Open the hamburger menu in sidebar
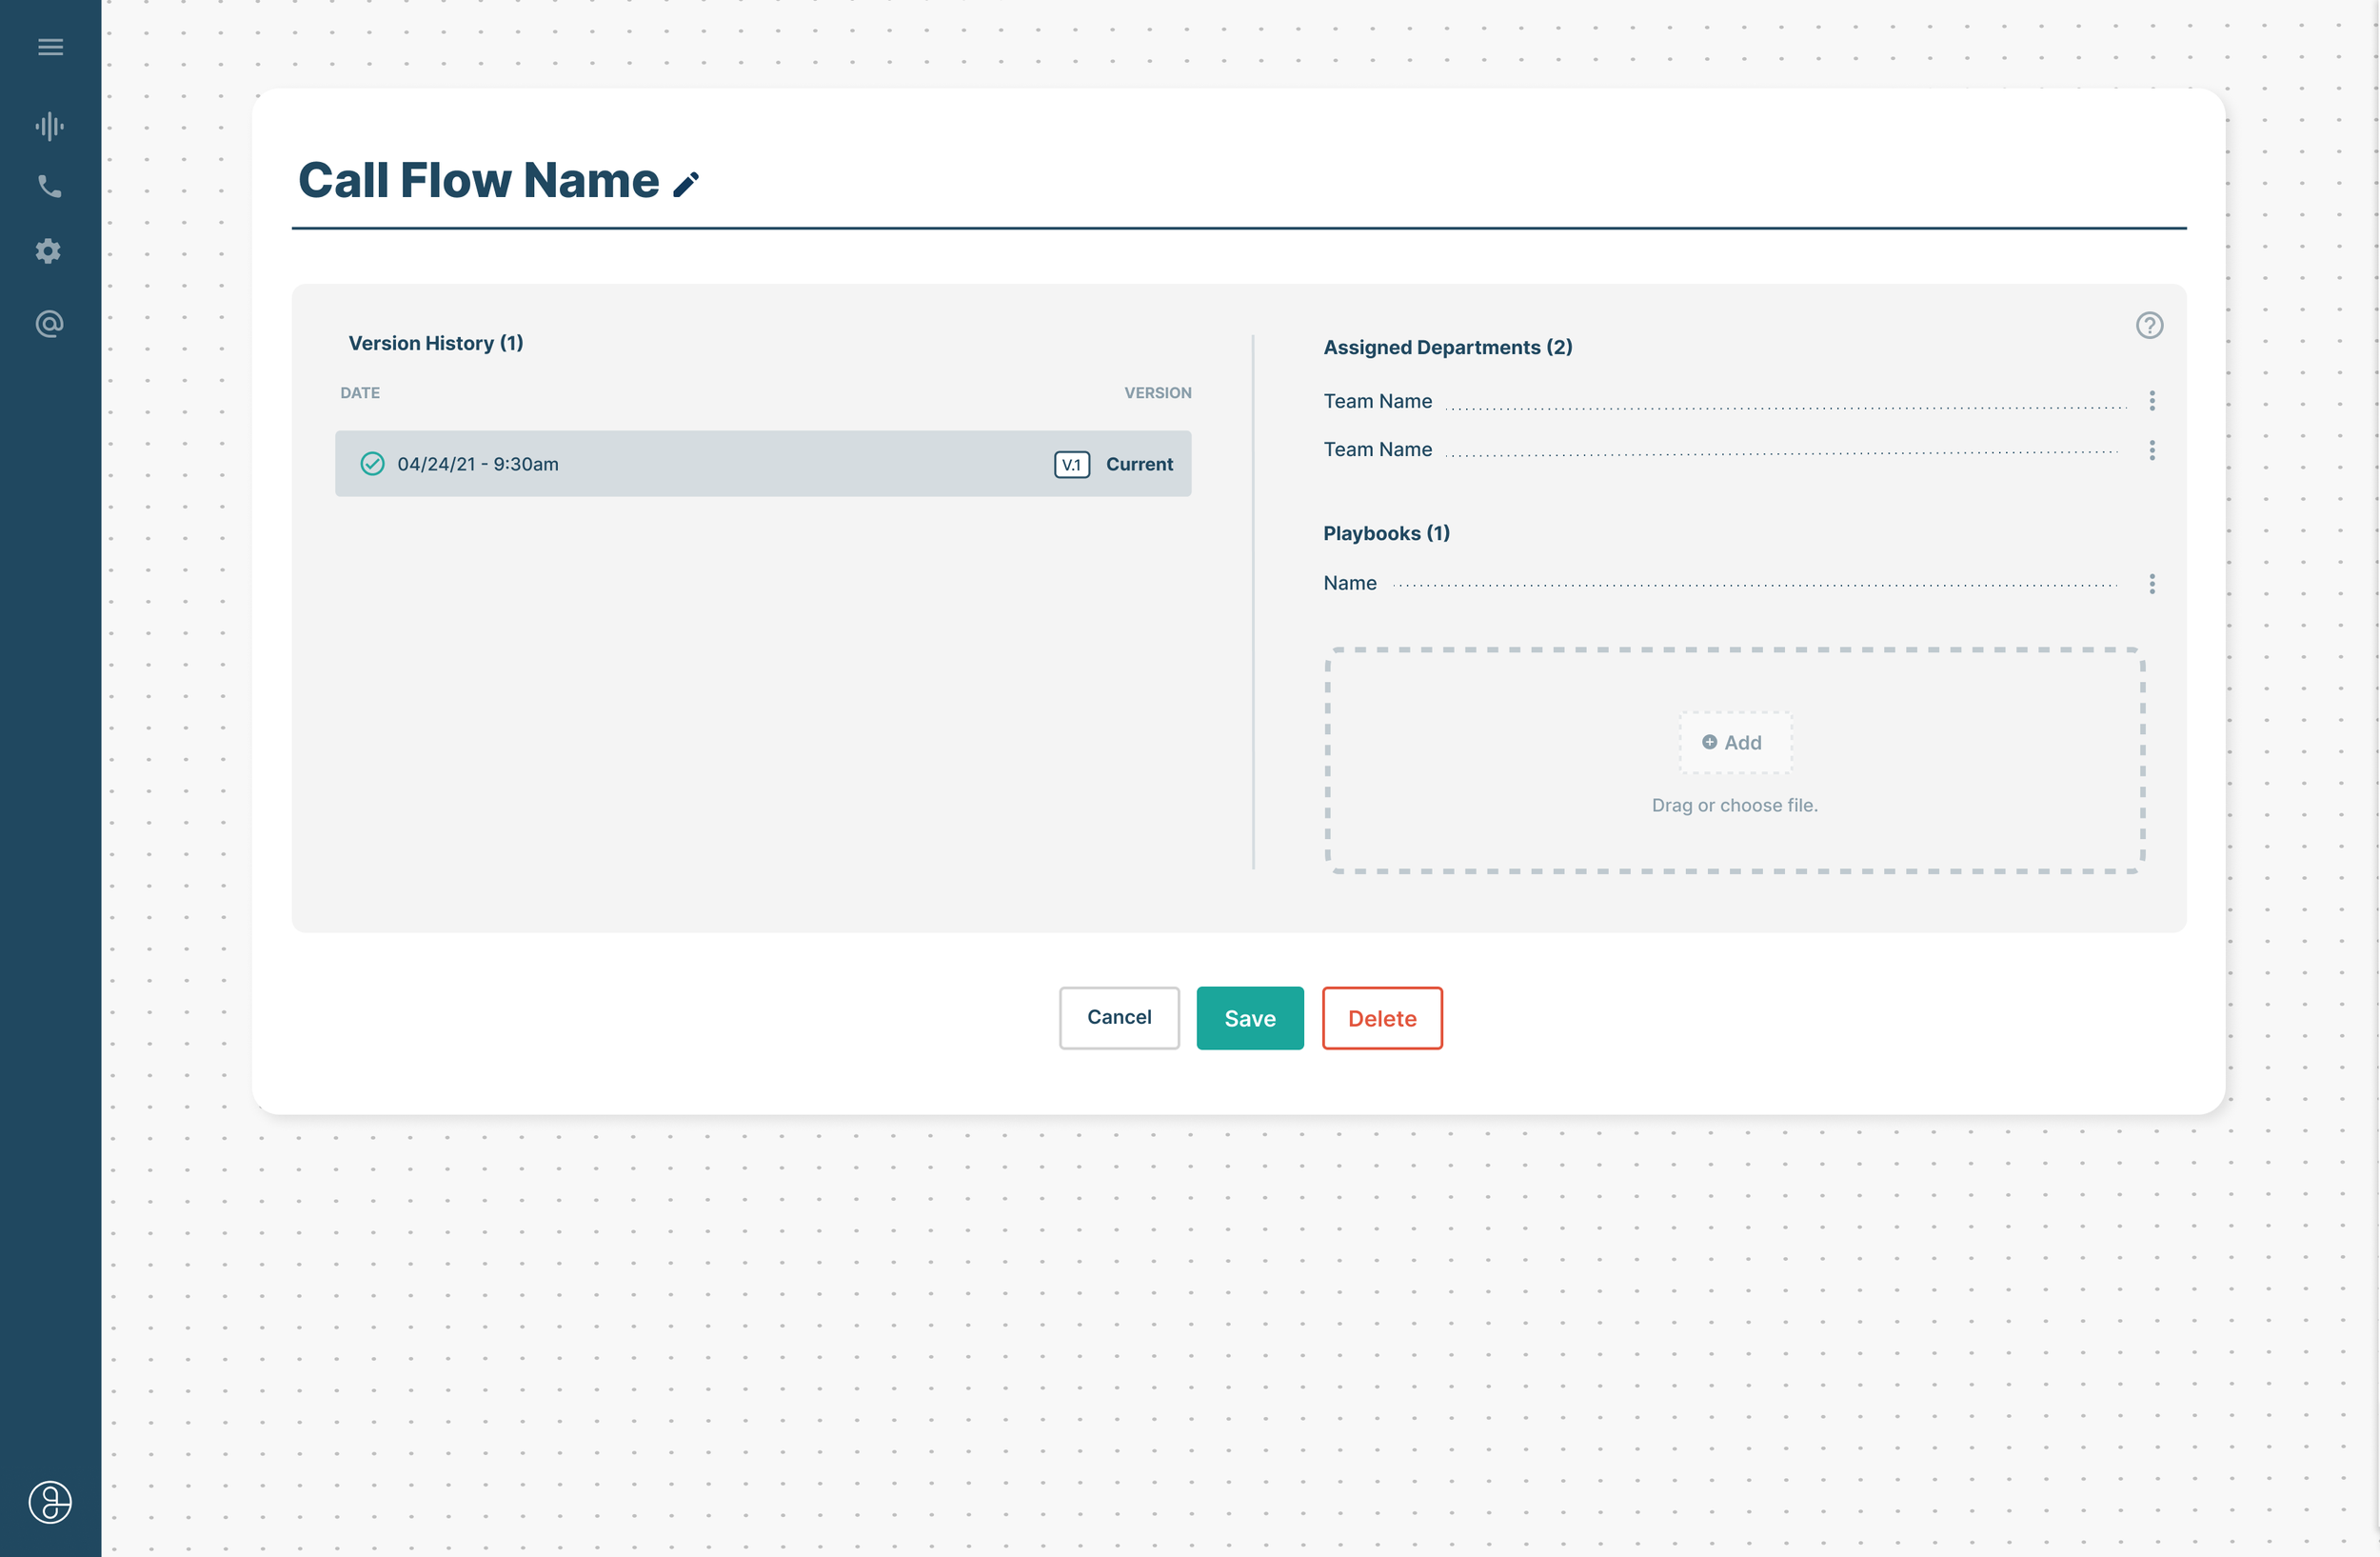Image resolution: width=2380 pixels, height=1557 pixels. pyautogui.click(x=50, y=47)
